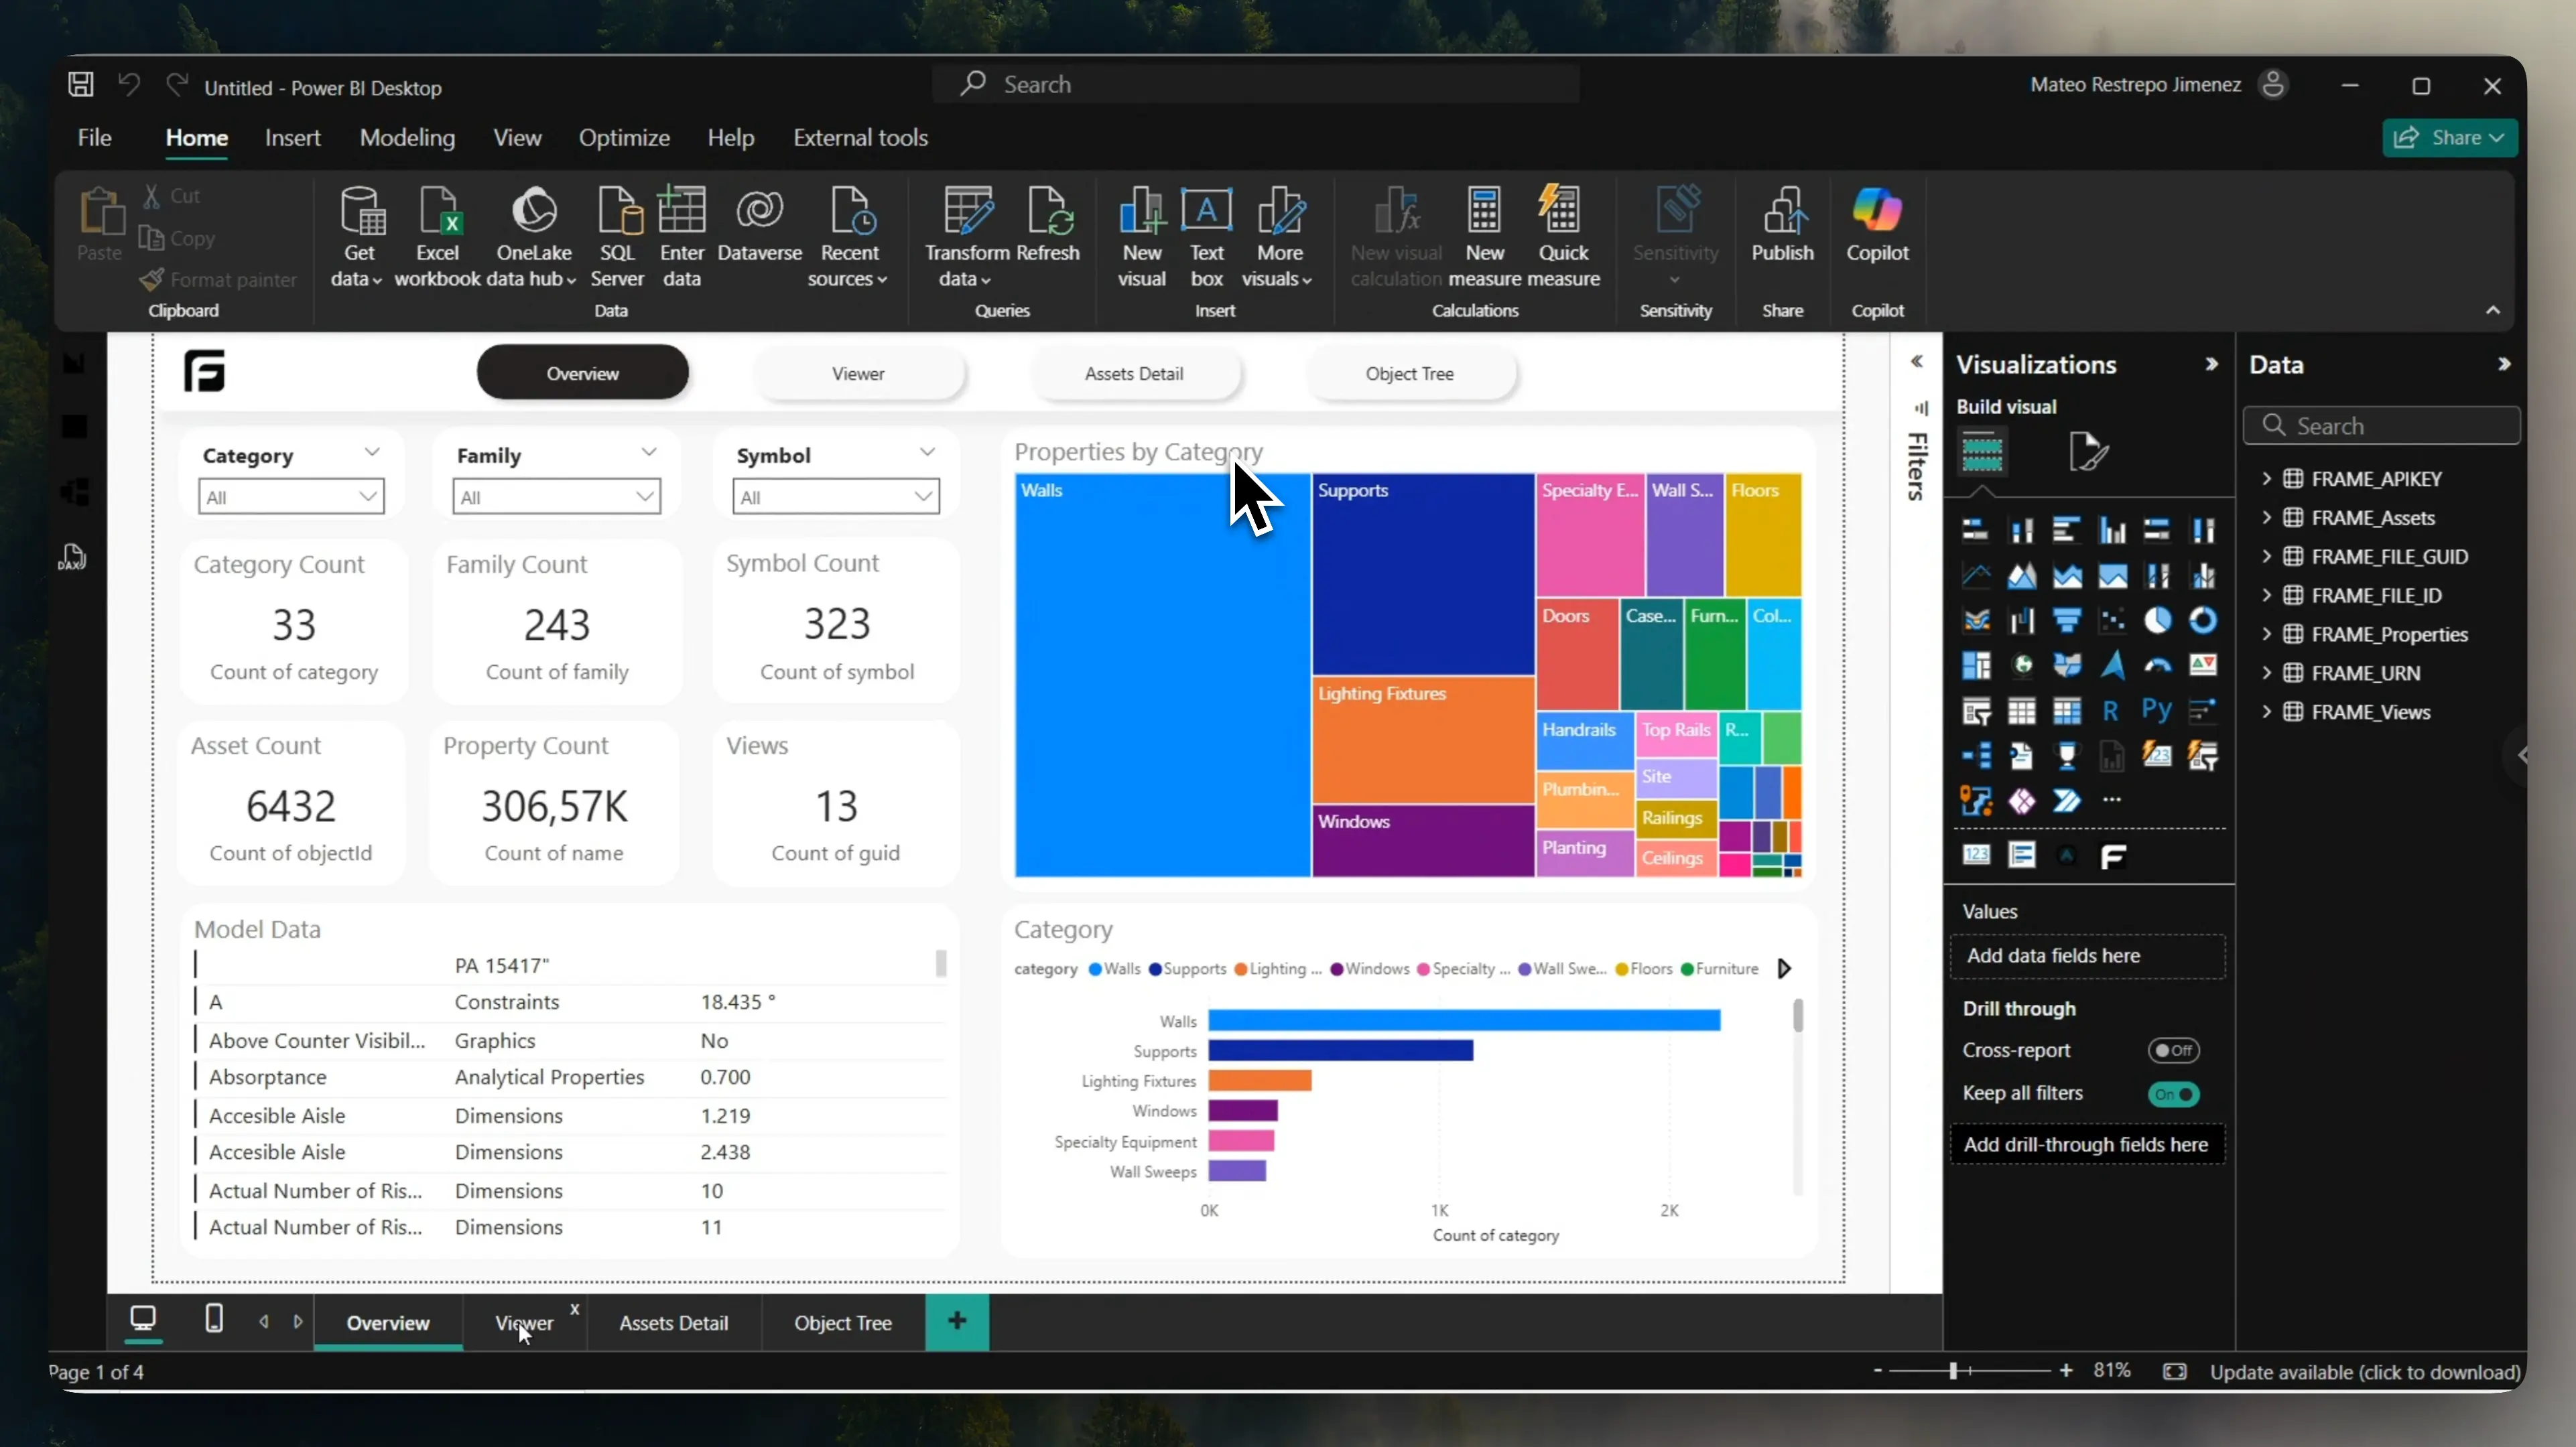
Task: Disable the Keep all filters toggle
Action: pos(2173,1094)
